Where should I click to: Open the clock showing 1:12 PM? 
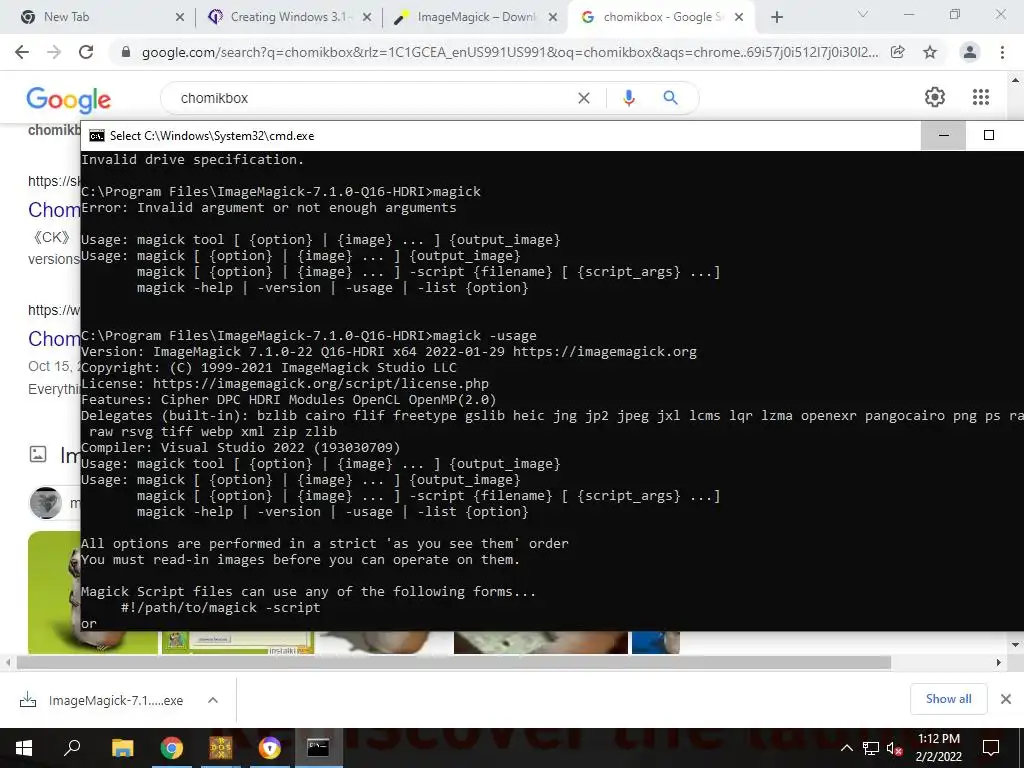click(938, 748)
